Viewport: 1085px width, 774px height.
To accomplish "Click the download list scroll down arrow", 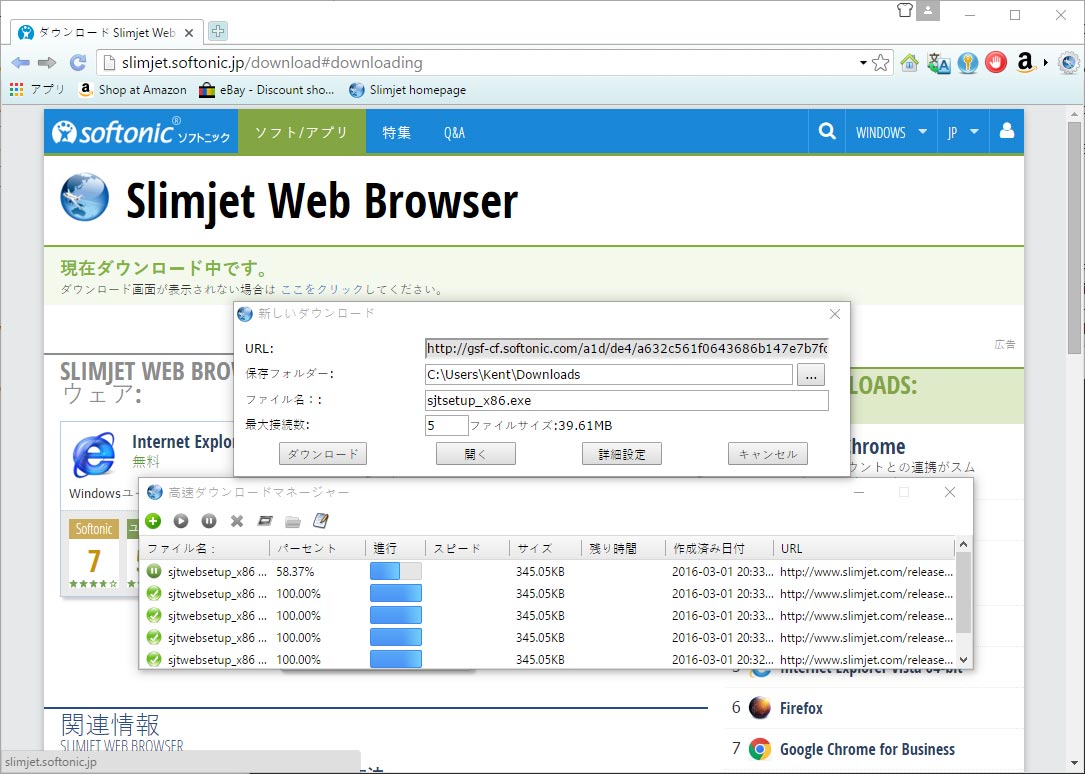I will click(x=963, y=660).
